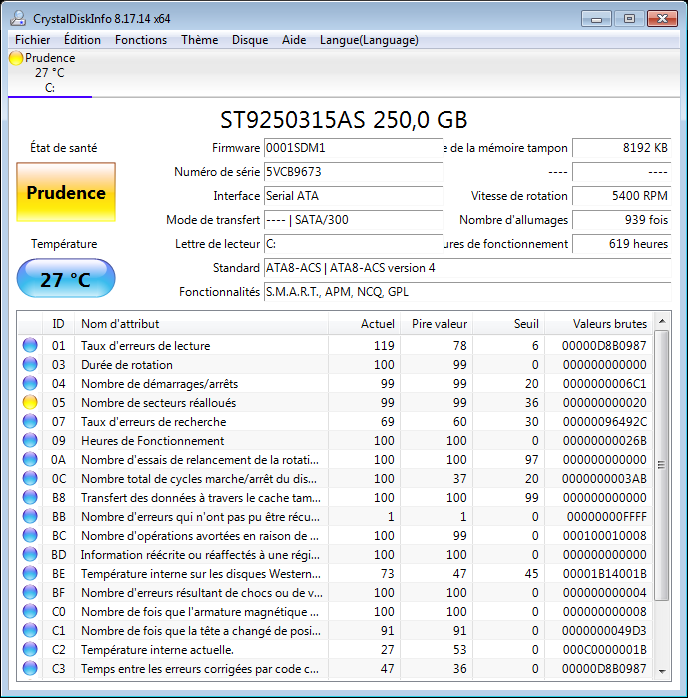The image size is (688, 698).
Task: Open the Langue(Language) menu
Action: coord(369,40)
